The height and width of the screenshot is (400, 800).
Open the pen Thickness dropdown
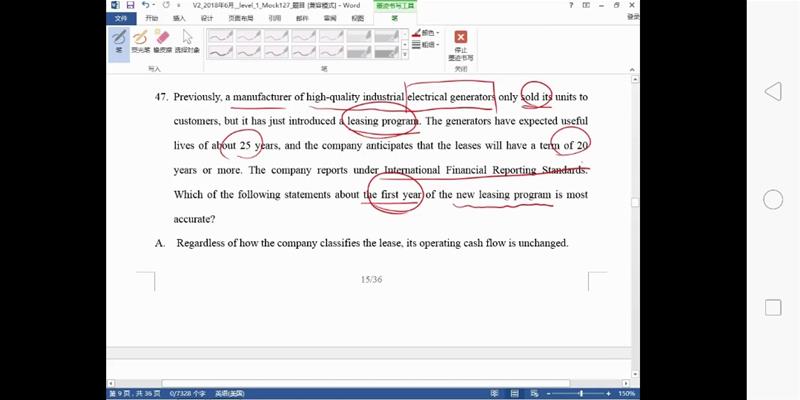pyautogui.click(x=426, y=44)
